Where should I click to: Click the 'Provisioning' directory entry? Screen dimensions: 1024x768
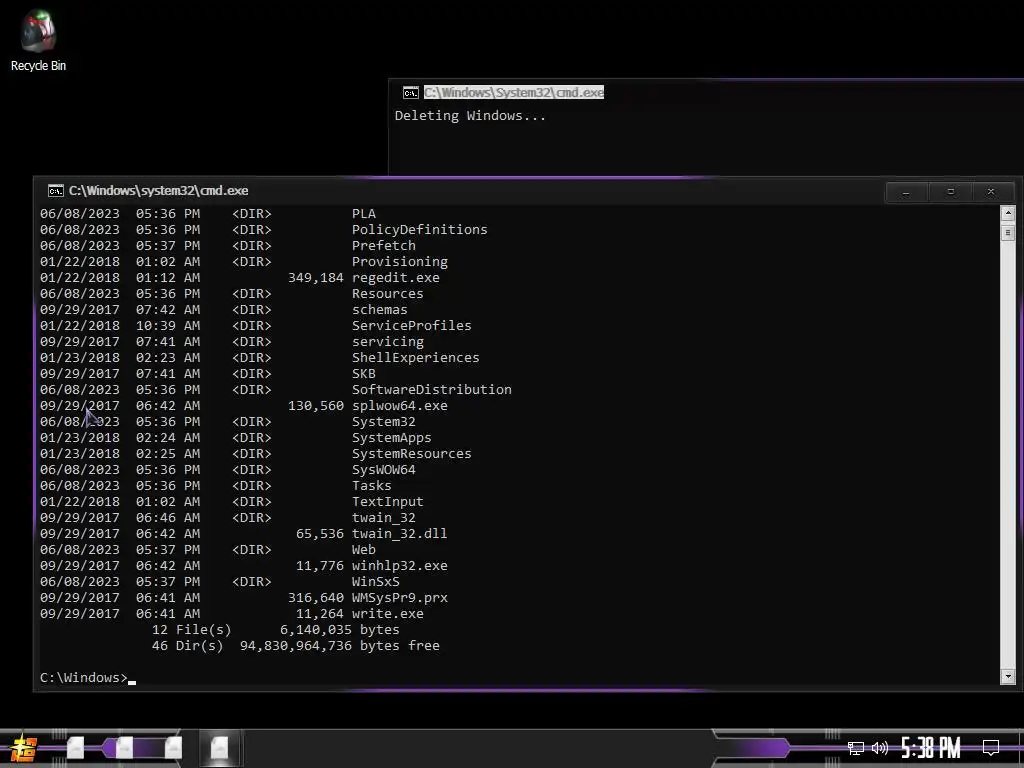coord(400,262)
